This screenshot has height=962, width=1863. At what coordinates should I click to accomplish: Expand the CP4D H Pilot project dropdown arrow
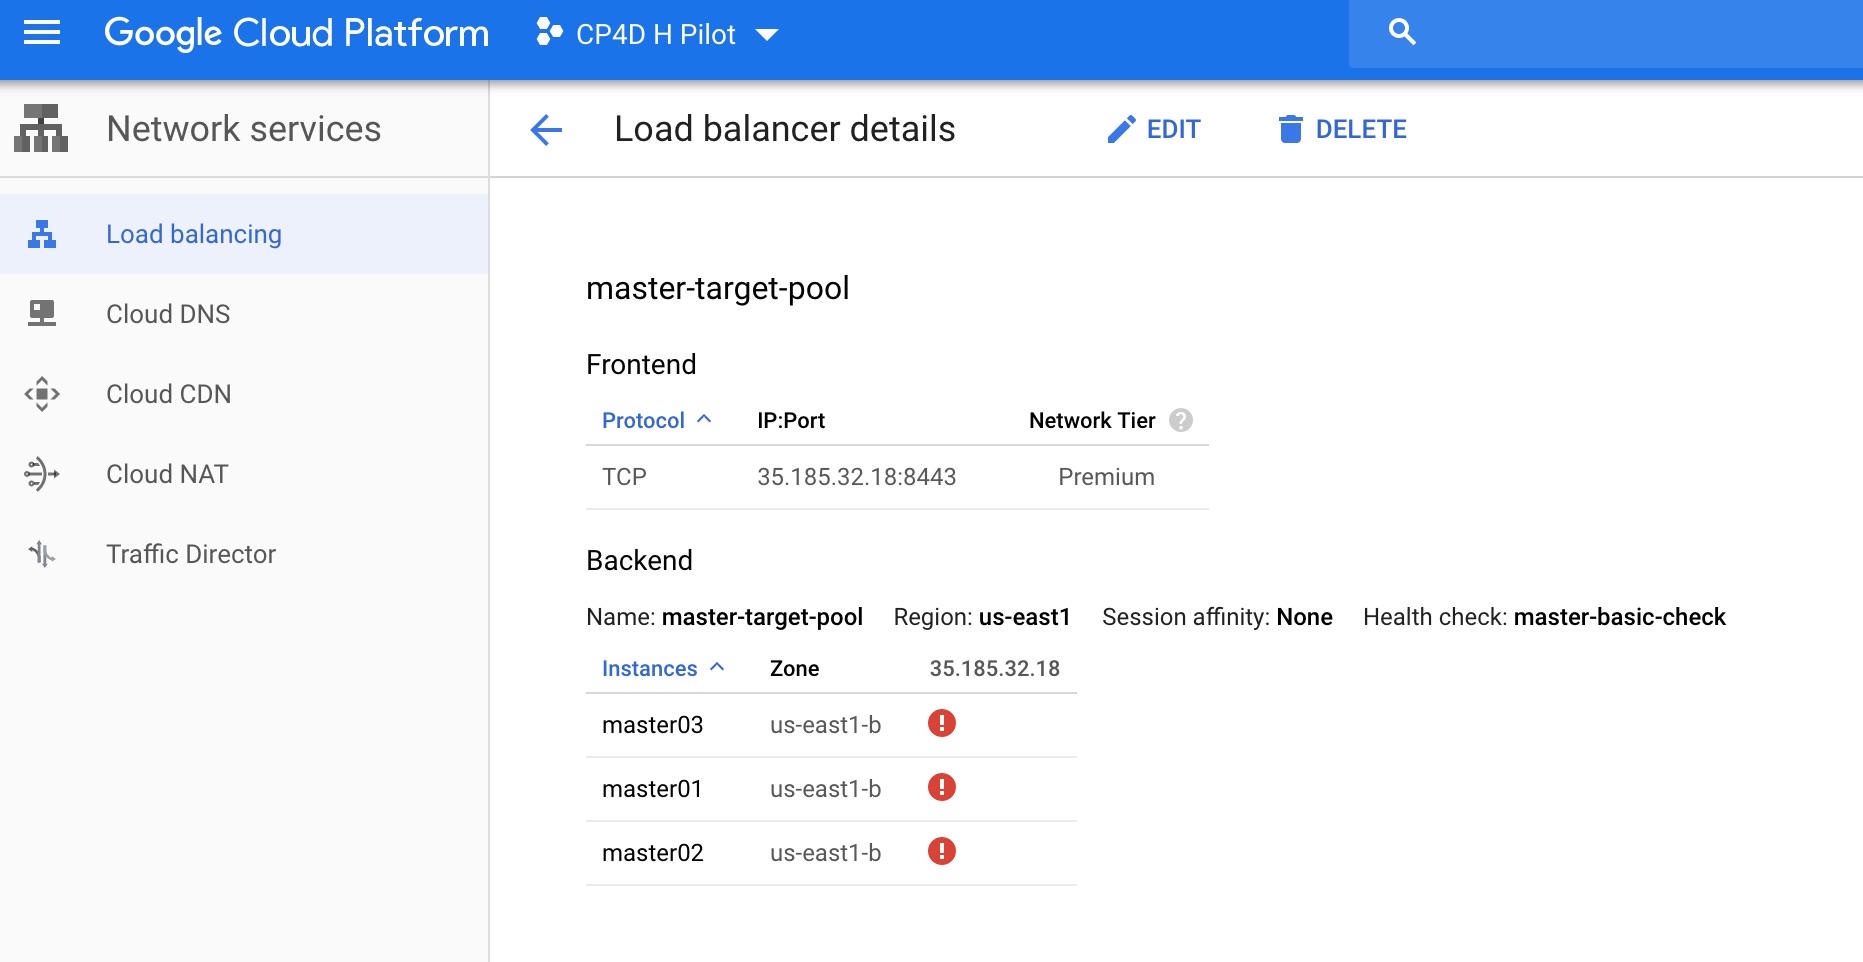point(767,35)
